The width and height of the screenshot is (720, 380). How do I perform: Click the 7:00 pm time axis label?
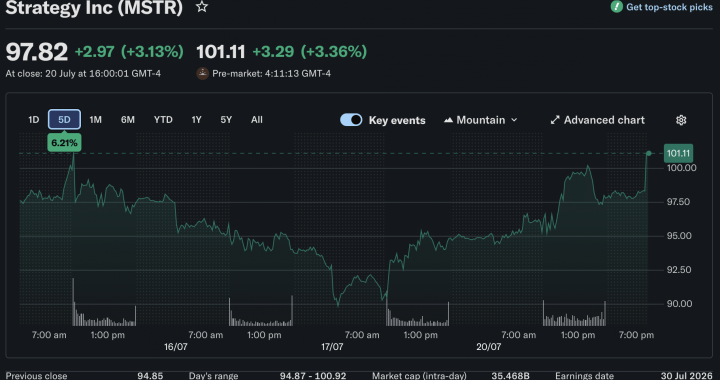click(x=636, y=335)
